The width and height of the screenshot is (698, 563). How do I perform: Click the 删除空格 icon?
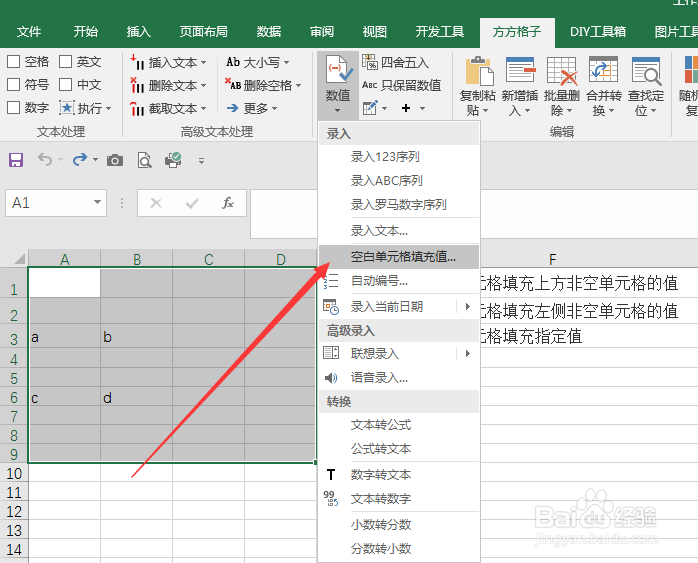point(233,84)
